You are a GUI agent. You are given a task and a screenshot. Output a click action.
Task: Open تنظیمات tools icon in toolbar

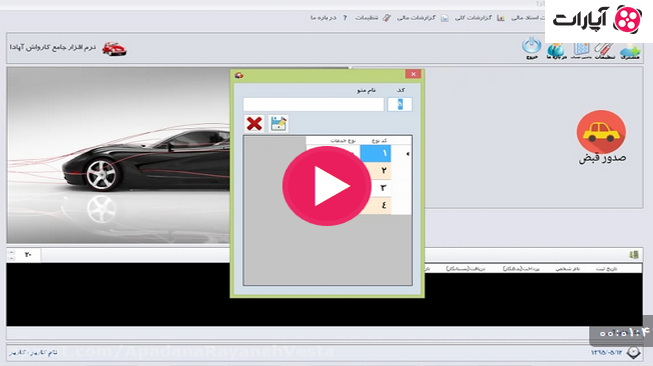click(604, 51)
